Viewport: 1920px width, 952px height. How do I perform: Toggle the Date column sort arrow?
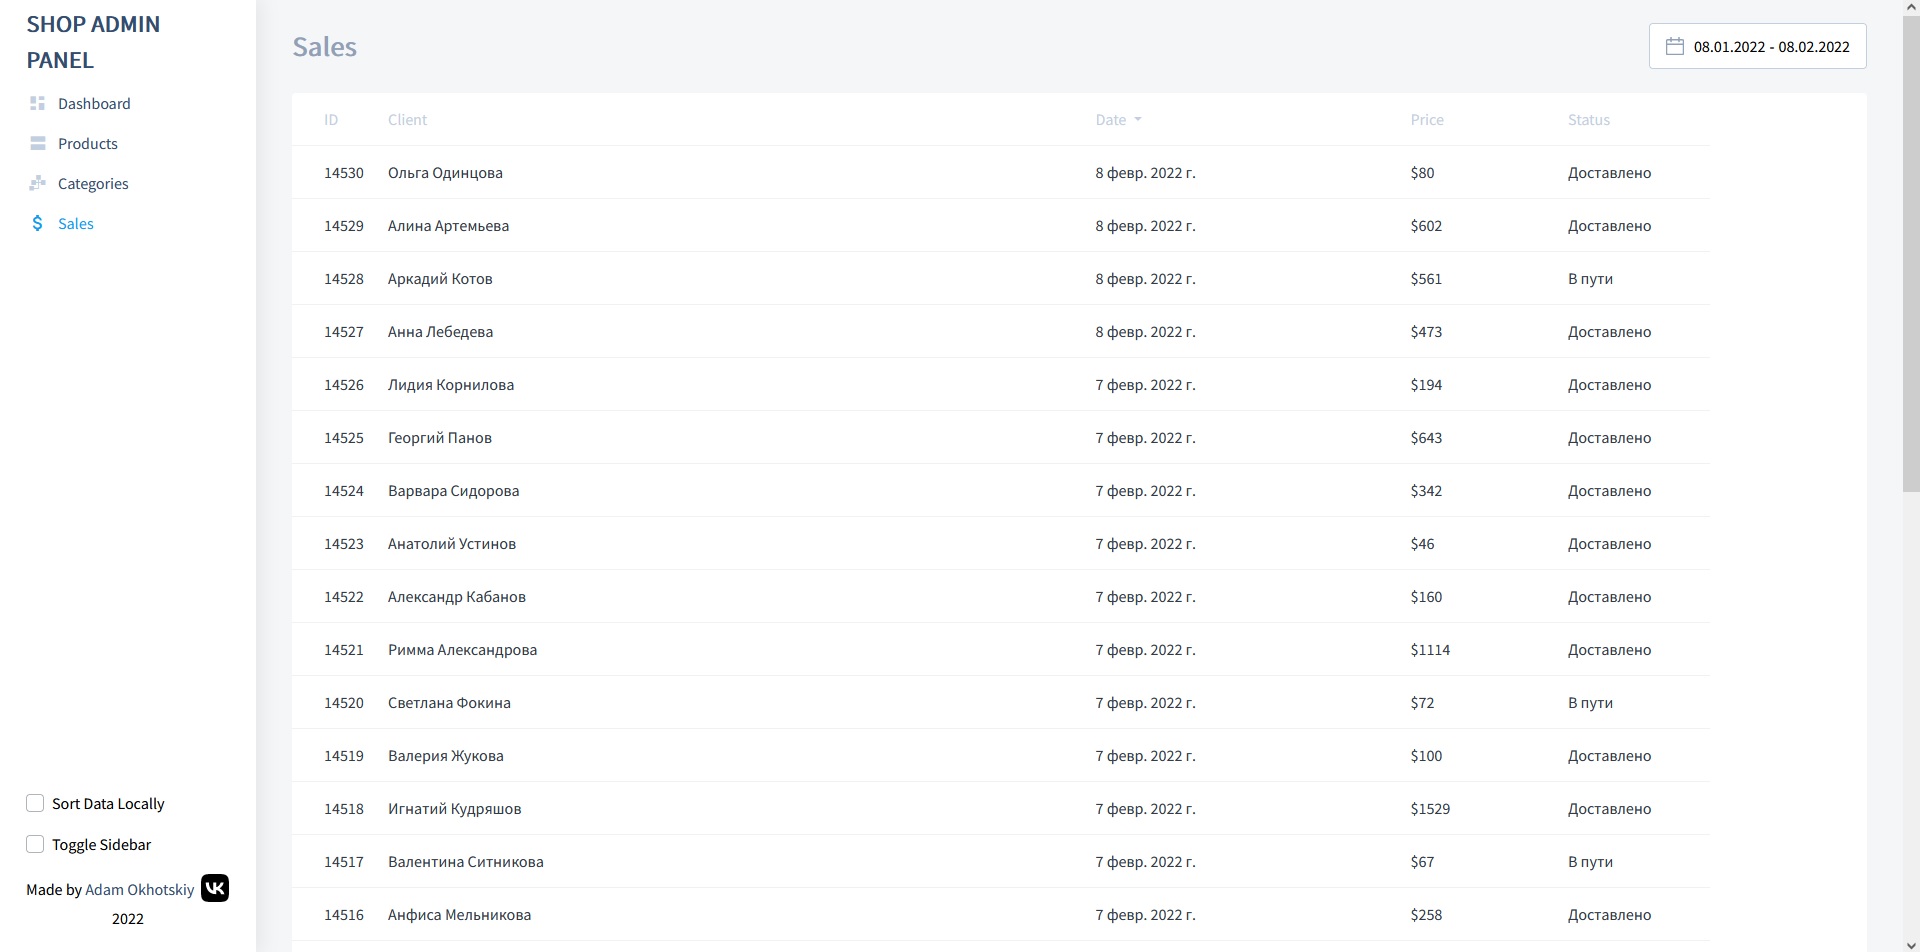pos(1138,120)
